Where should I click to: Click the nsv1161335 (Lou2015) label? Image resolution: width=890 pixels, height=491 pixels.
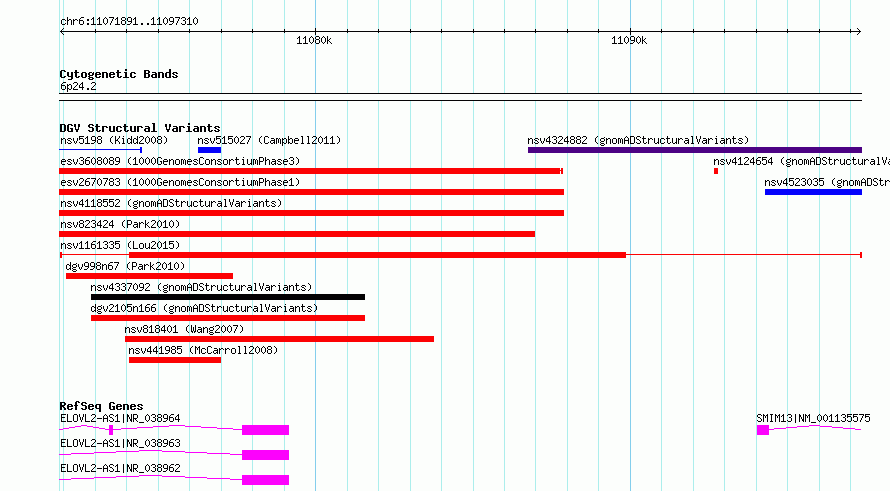pos(120,245)
